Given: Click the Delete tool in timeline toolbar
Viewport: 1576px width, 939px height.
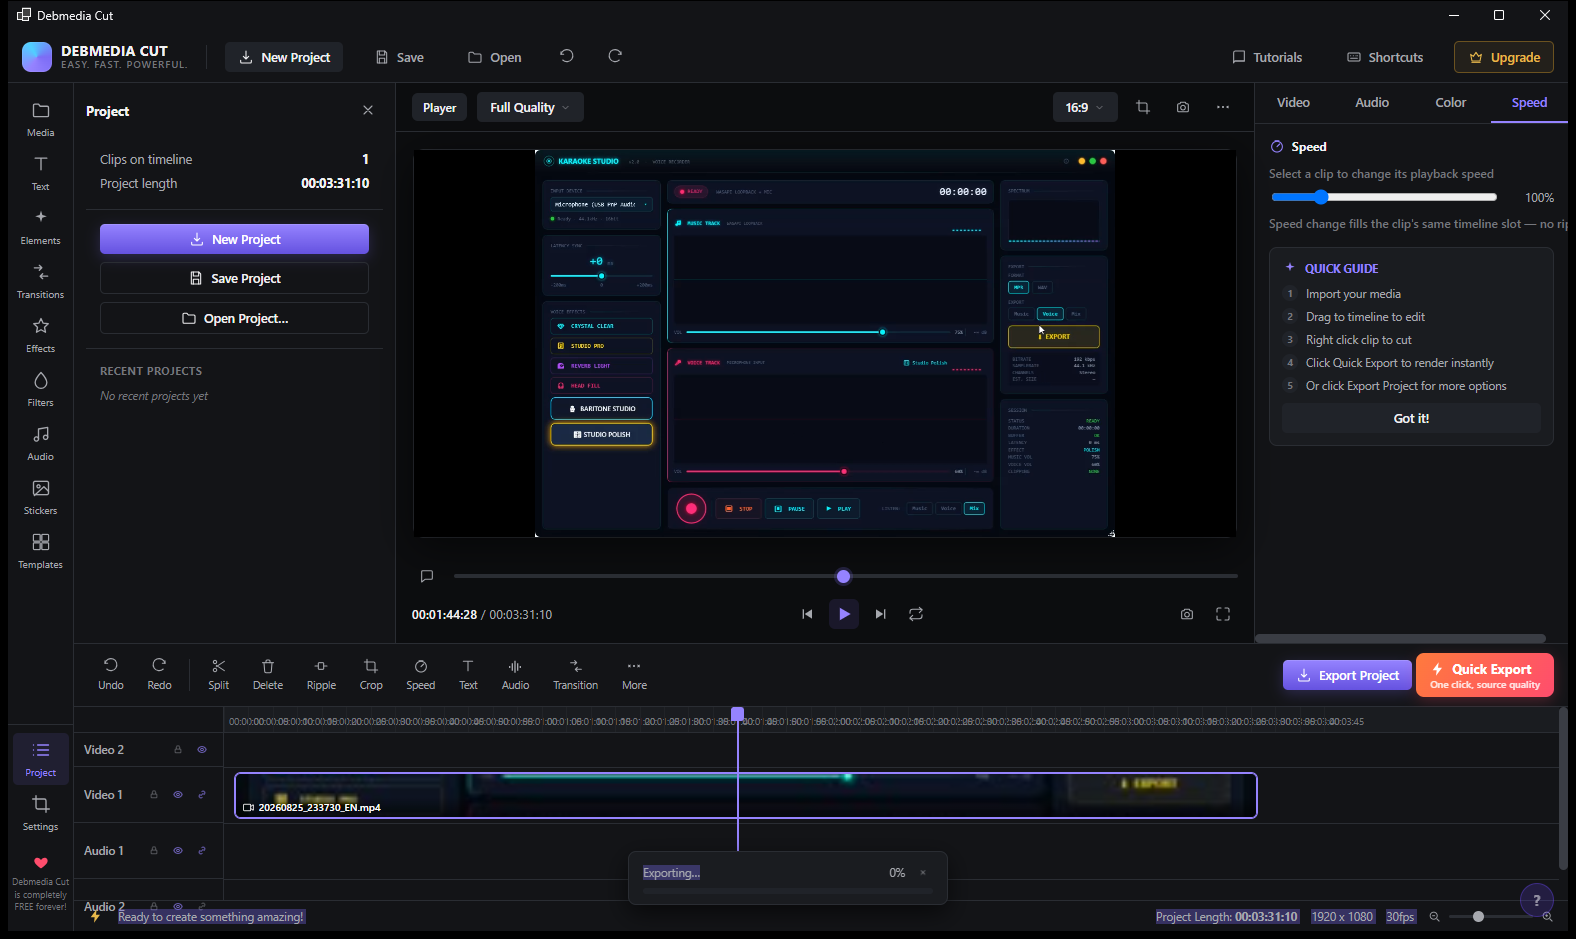Looking at the screenshot, I should click(x=267, y=674).
